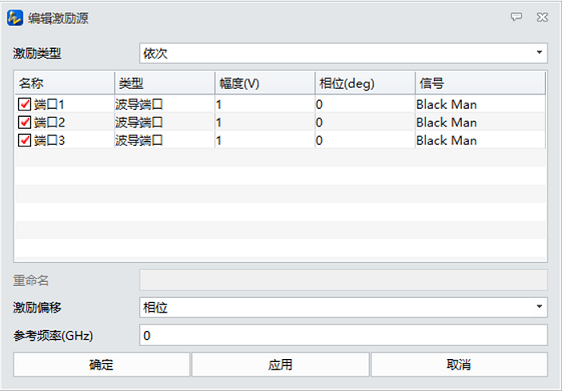Click amplitude value 1 in 端口3 row
The height and width of the screenshot is (391, 562).
[265, 140]
